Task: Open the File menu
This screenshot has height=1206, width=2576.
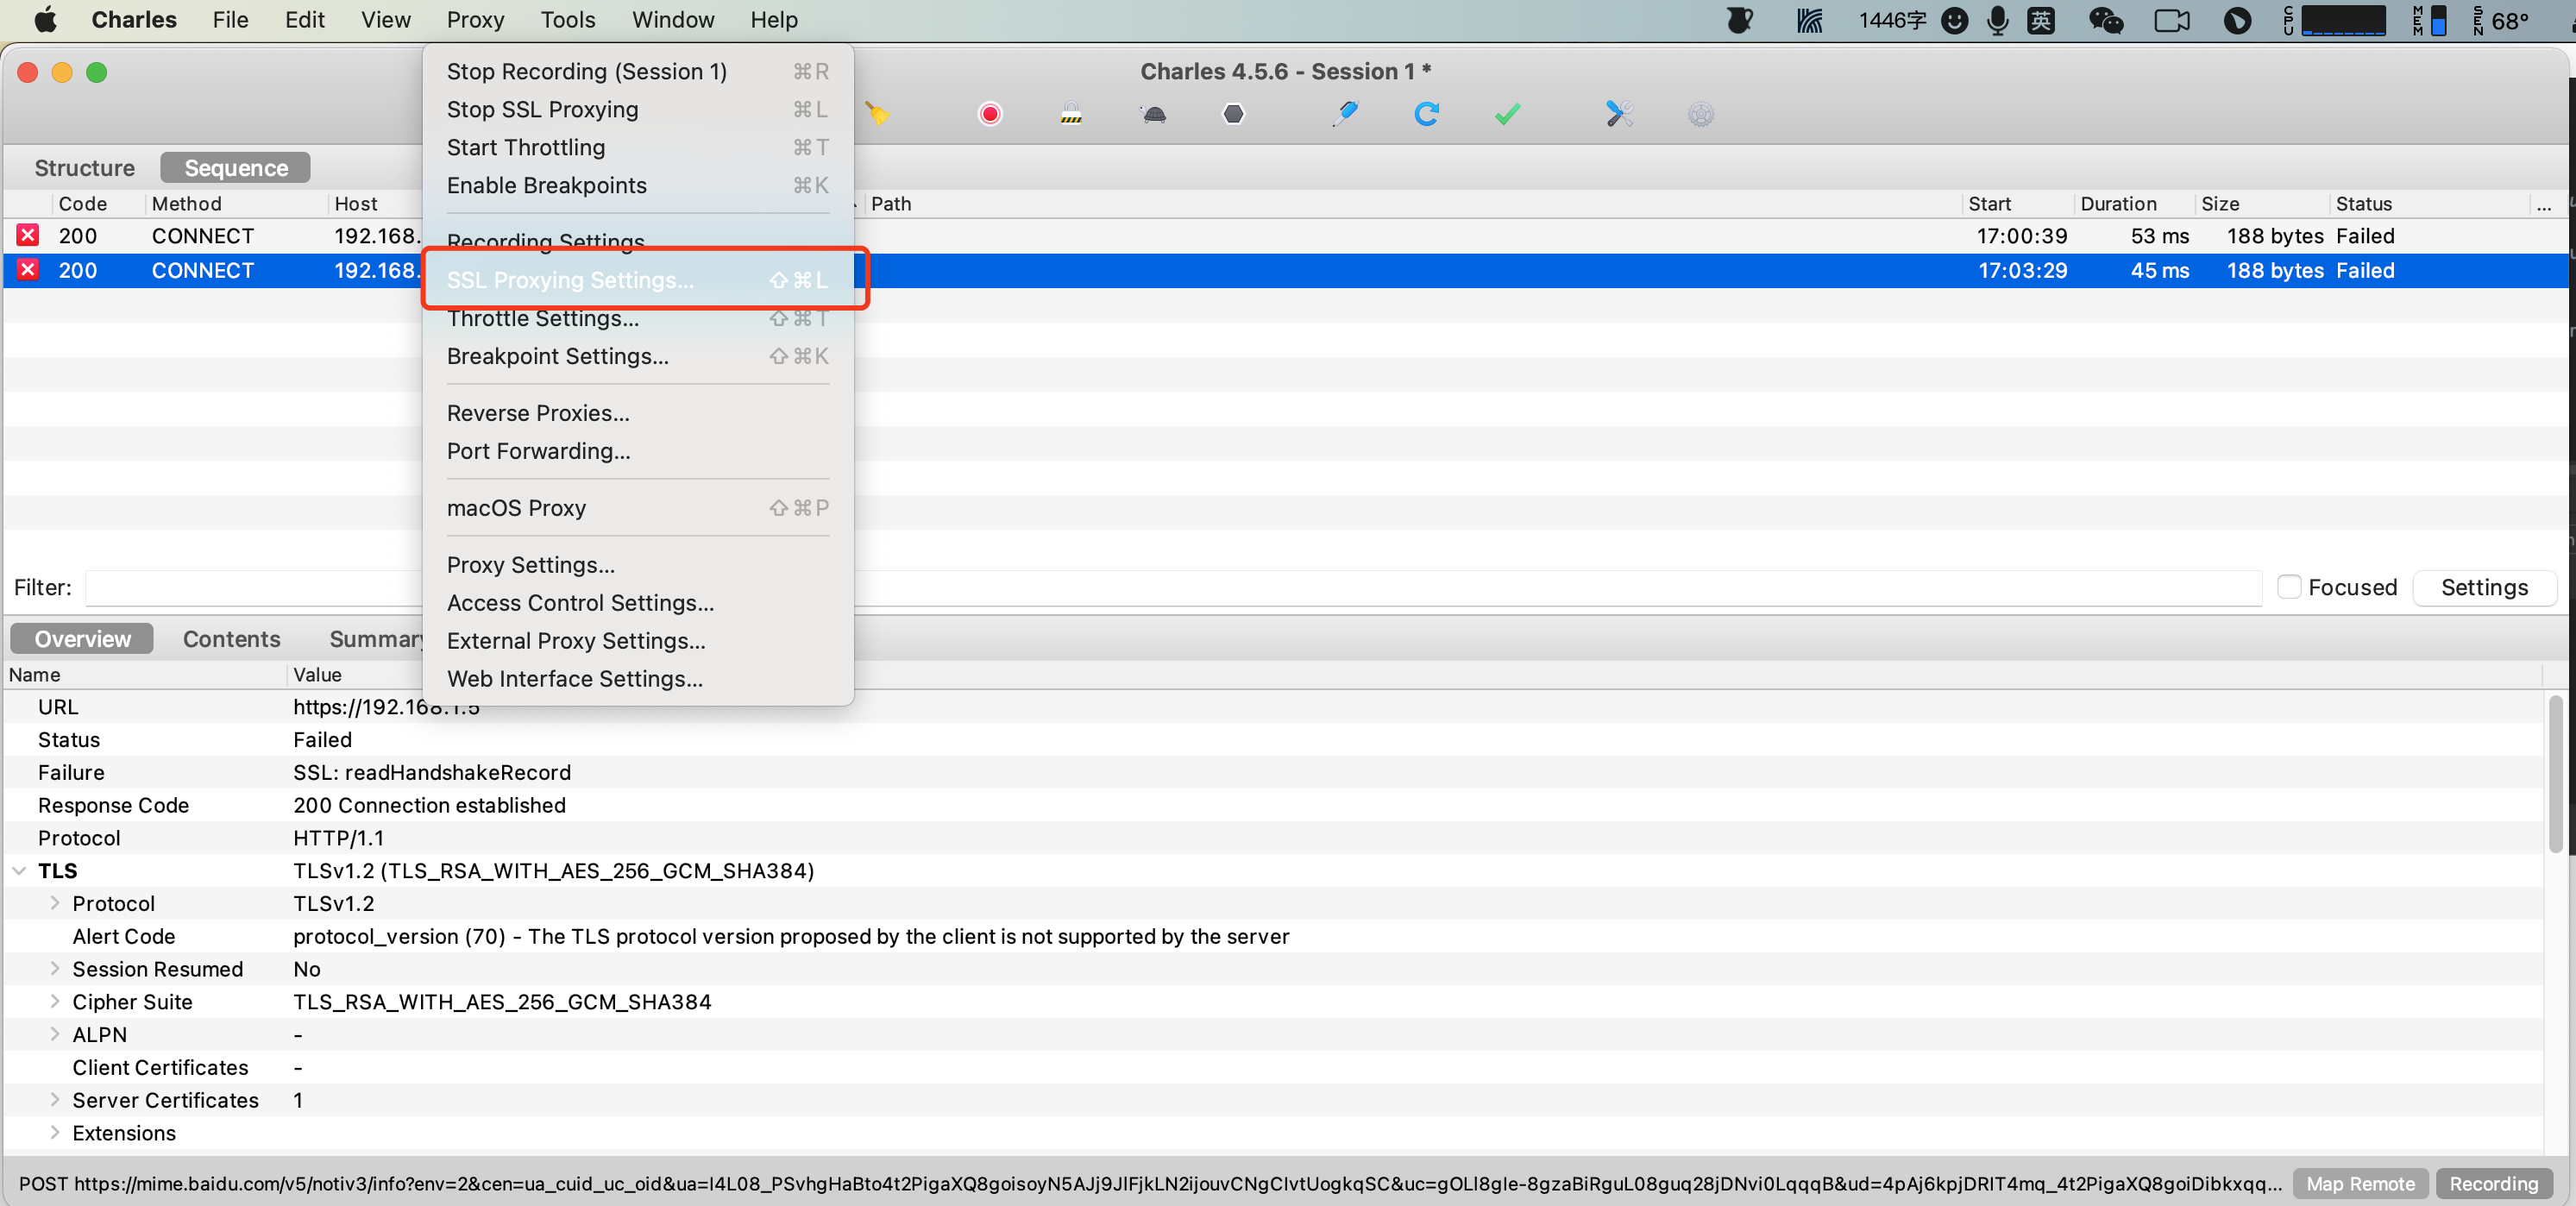Action: pyautogui.click(x=230, y=20)
